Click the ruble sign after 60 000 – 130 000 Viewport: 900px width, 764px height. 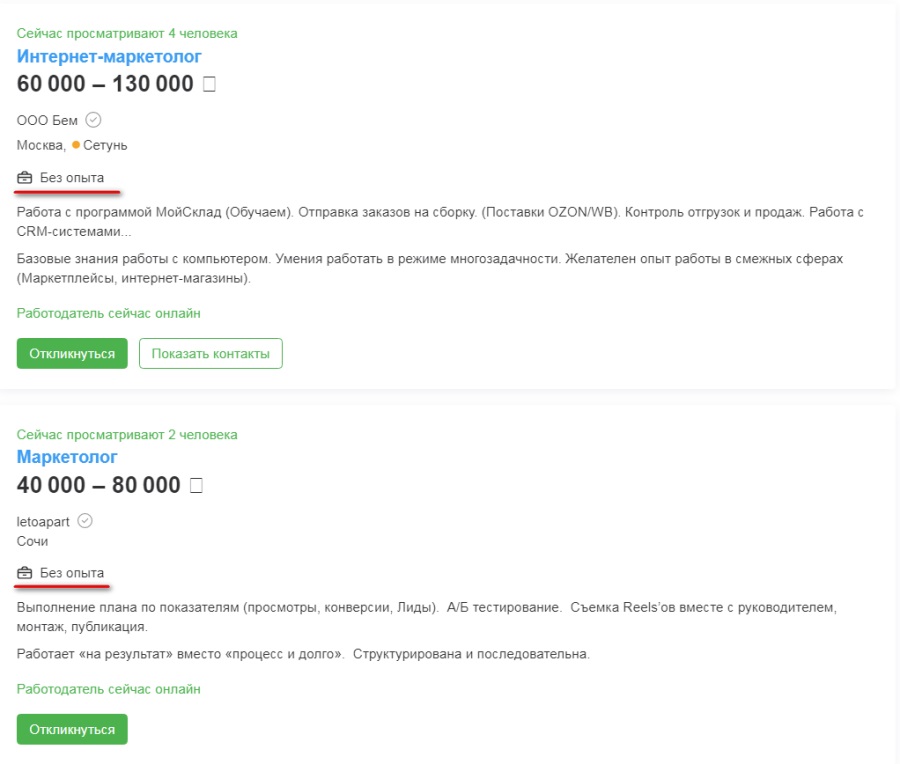209,85
